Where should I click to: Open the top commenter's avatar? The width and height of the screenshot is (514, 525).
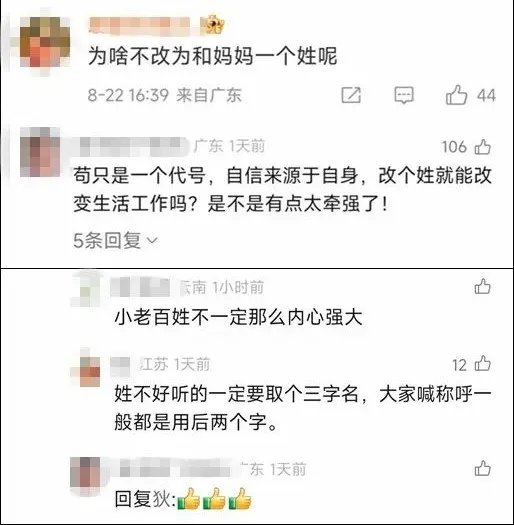point(45,42)
